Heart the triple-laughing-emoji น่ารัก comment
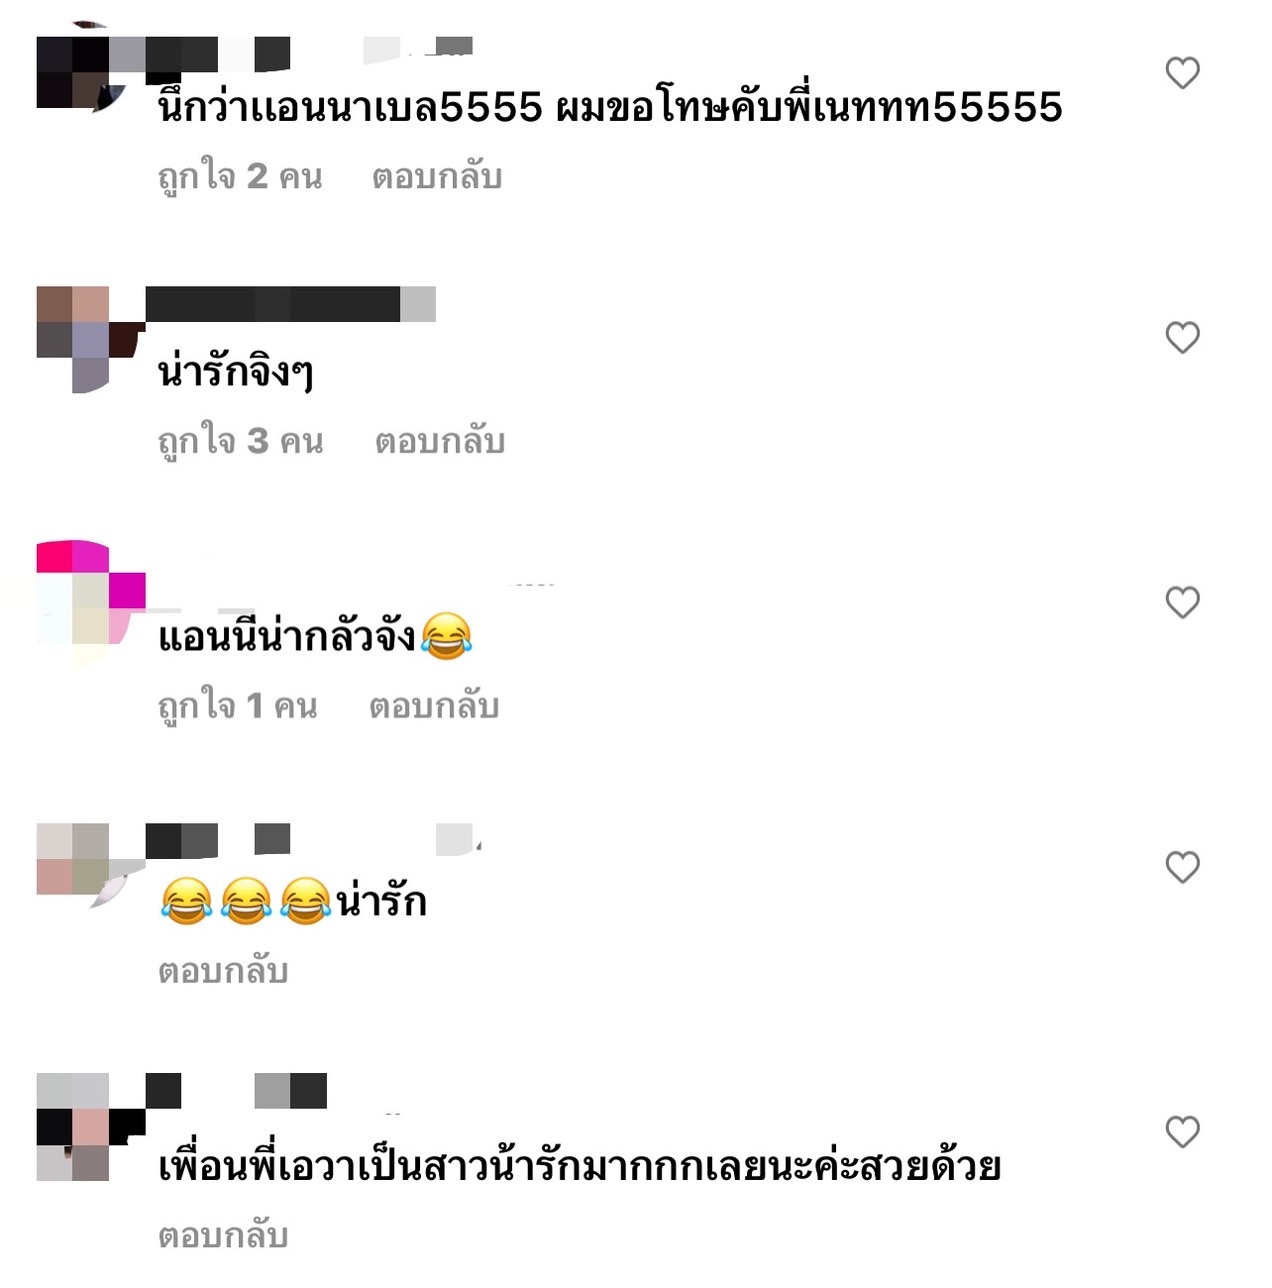 (x=1182, y=867)
